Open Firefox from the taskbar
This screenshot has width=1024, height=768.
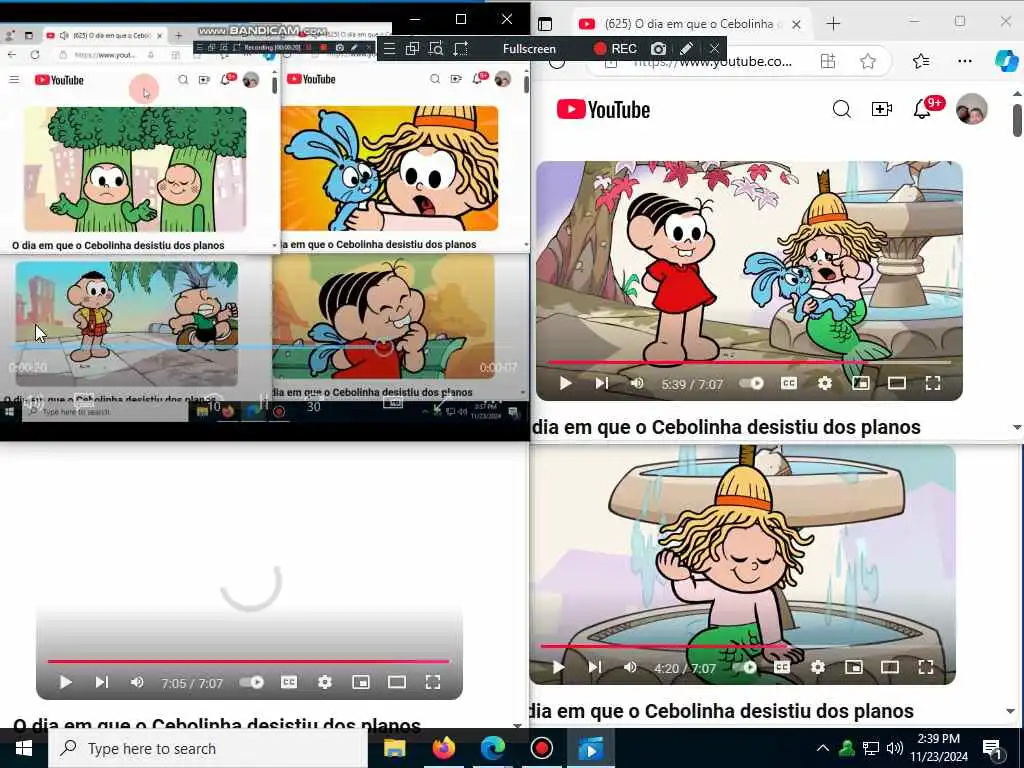[444, 748]
